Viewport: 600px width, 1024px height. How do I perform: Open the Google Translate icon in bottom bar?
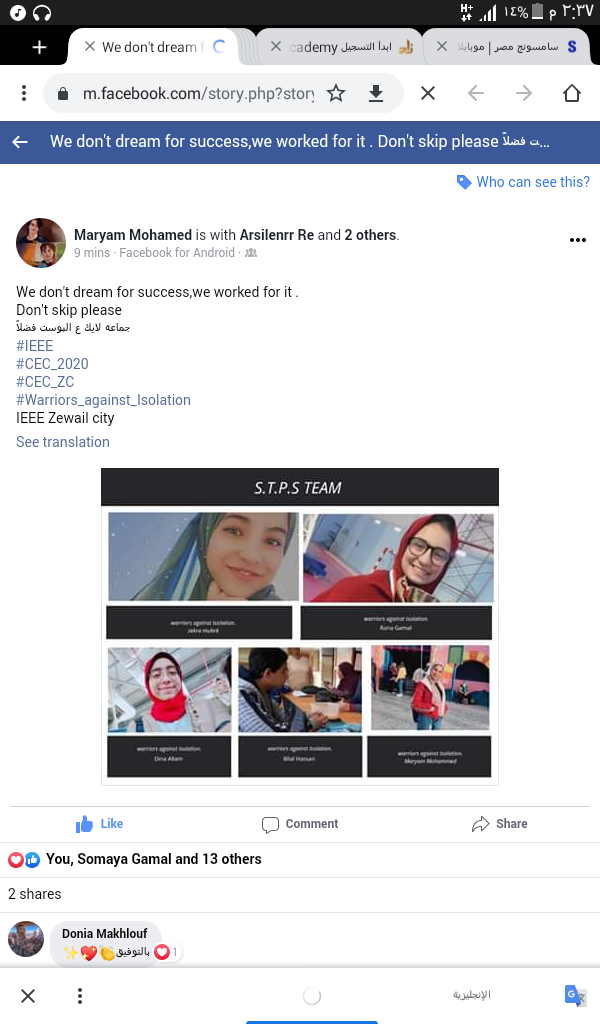(575, 995)
